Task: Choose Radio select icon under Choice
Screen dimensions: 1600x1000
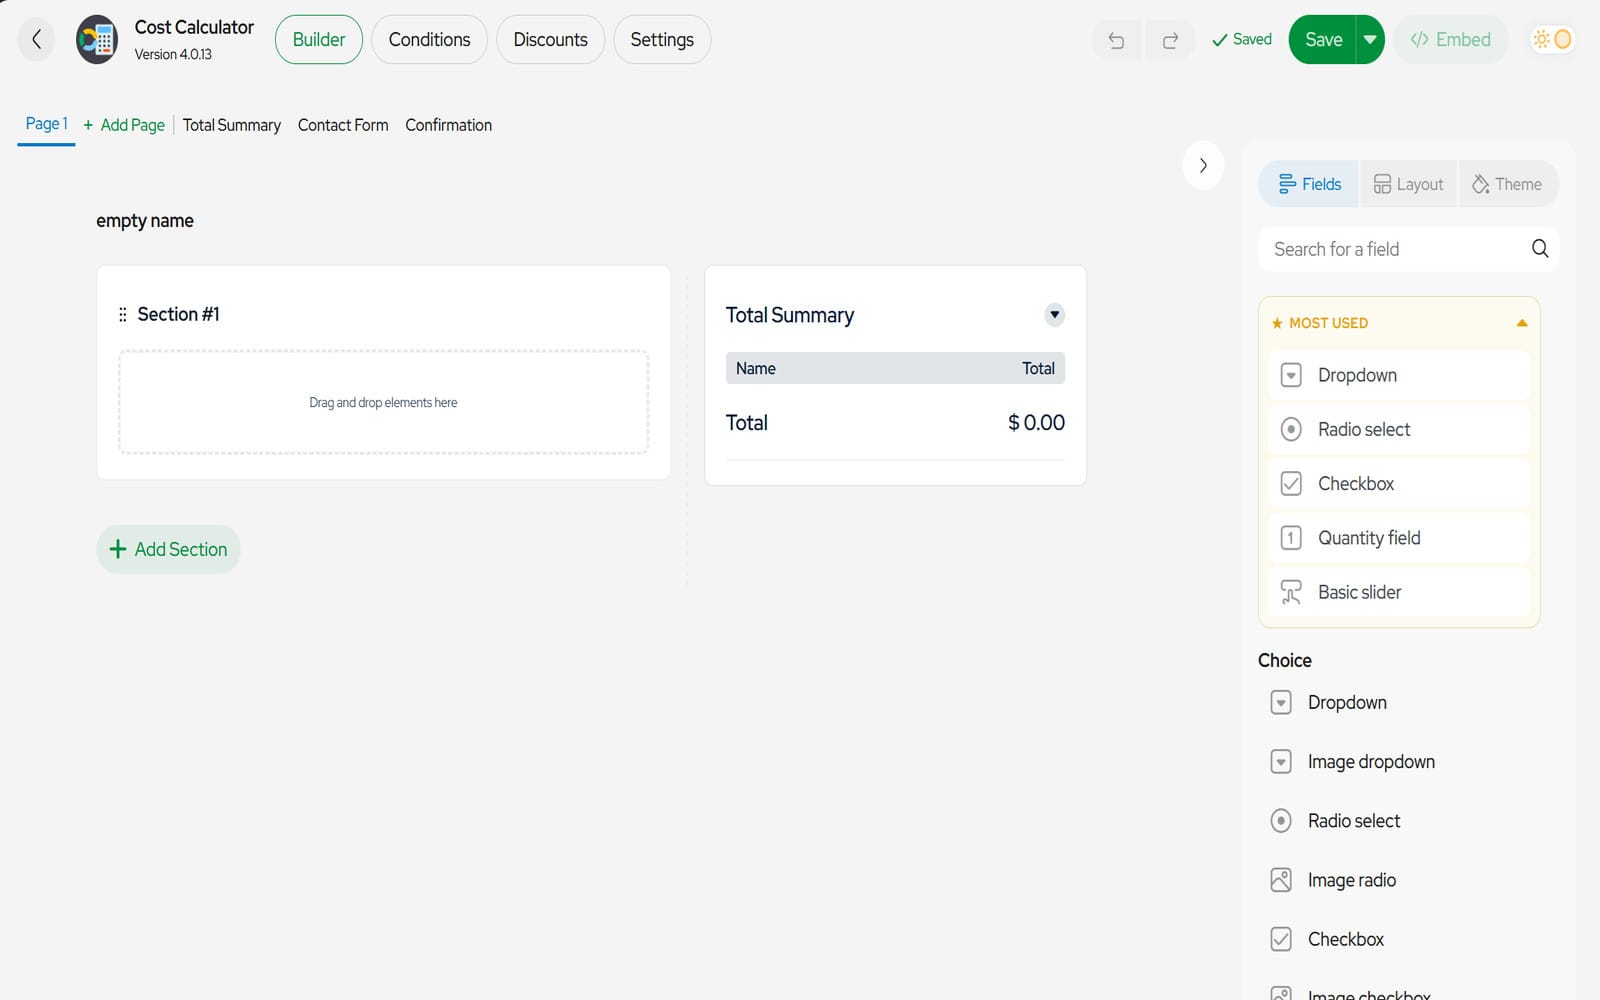Action: (x=1281, y=820)
